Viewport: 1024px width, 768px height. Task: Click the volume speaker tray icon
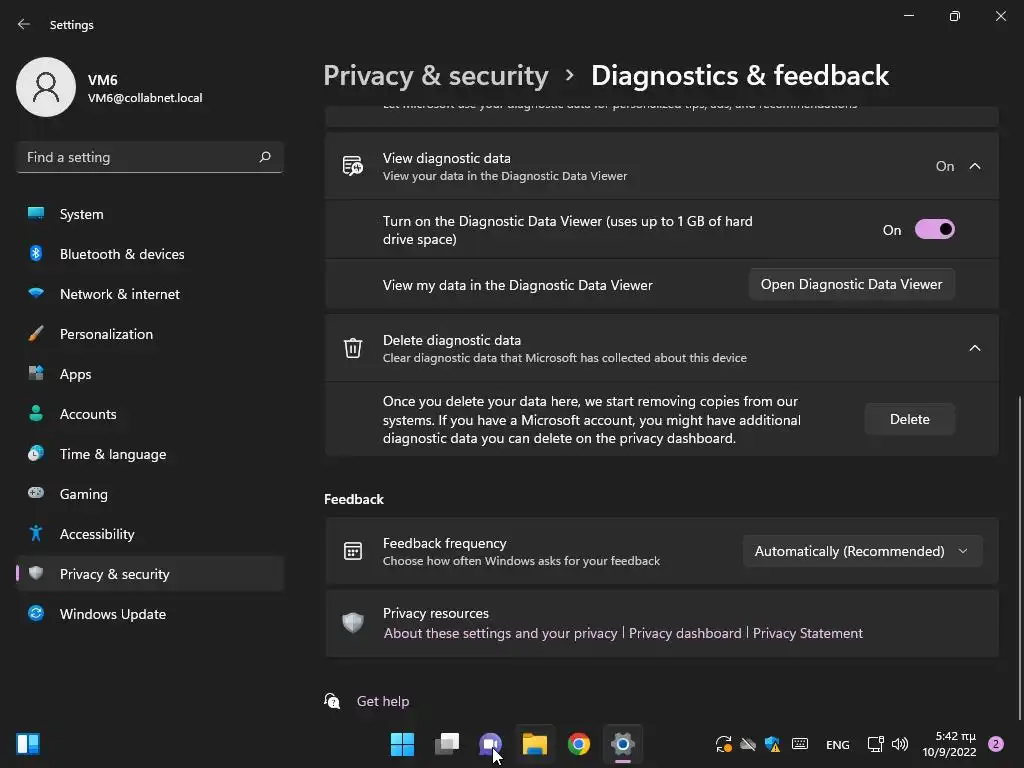click(900, 744)
